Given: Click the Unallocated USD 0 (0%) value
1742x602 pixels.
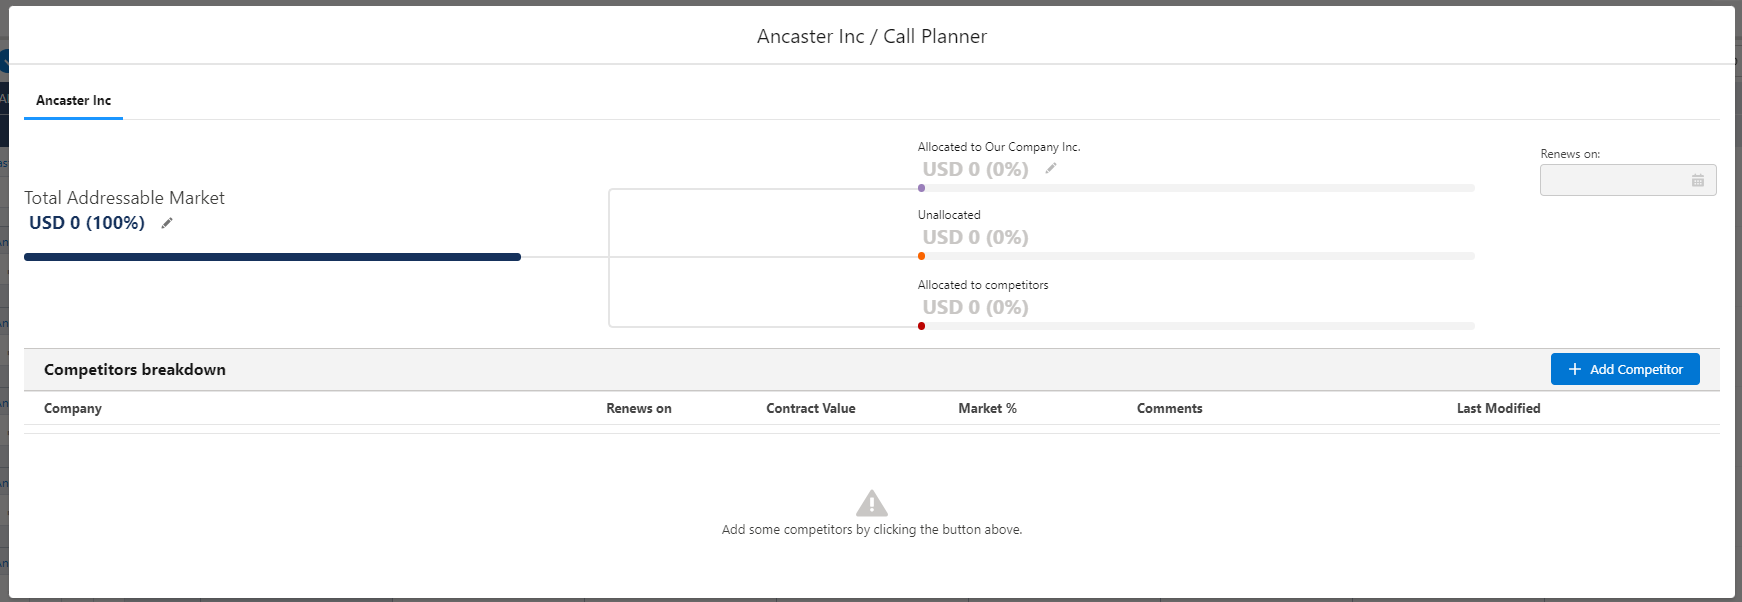Looking at the screenshot, I should 975,237.
